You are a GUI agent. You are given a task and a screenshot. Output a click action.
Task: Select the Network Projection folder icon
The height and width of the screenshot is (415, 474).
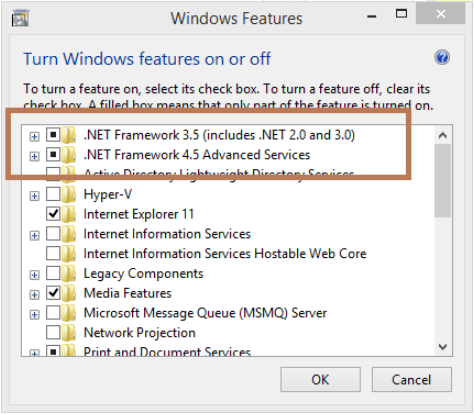click(x=69, y=333)
